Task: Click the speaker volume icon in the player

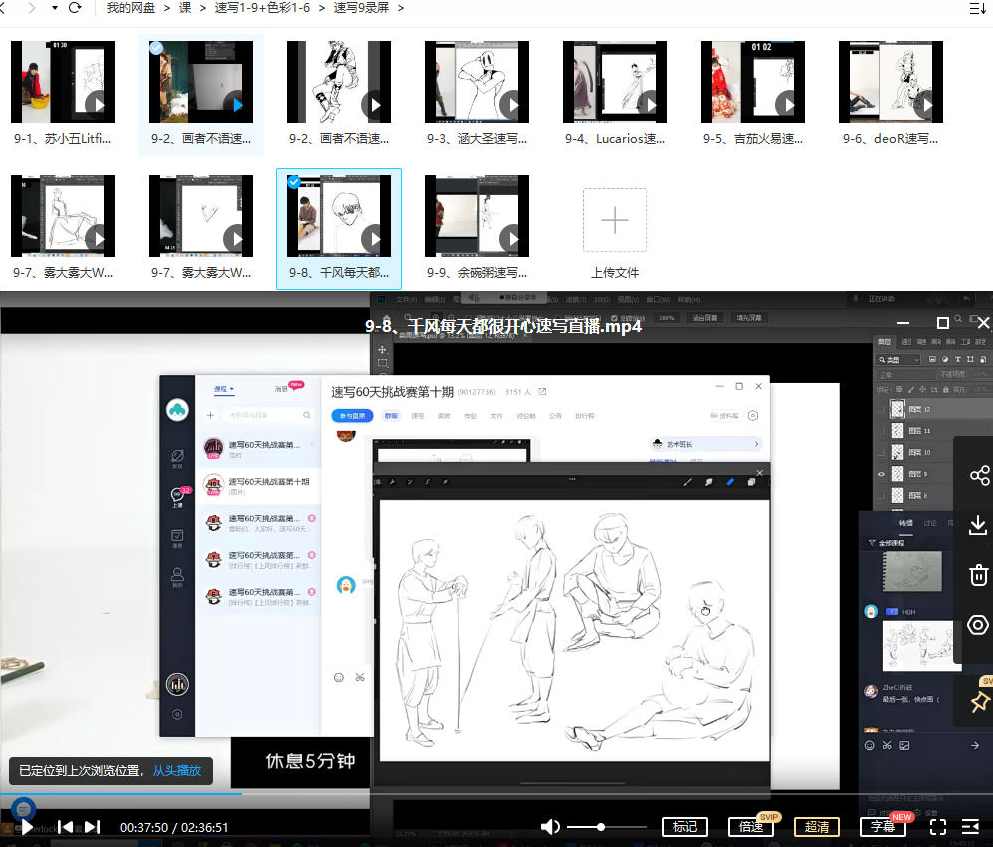Action: 550,827
